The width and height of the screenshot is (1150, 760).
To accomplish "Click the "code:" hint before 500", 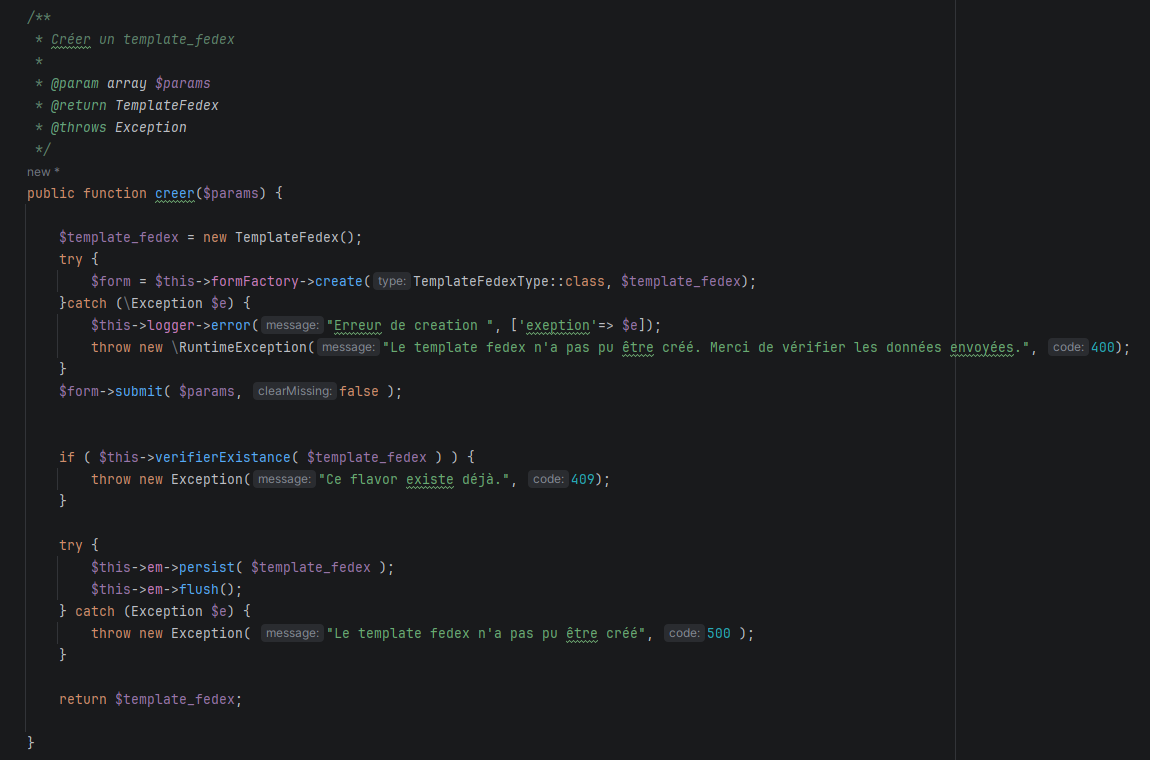I will (684, 633).
